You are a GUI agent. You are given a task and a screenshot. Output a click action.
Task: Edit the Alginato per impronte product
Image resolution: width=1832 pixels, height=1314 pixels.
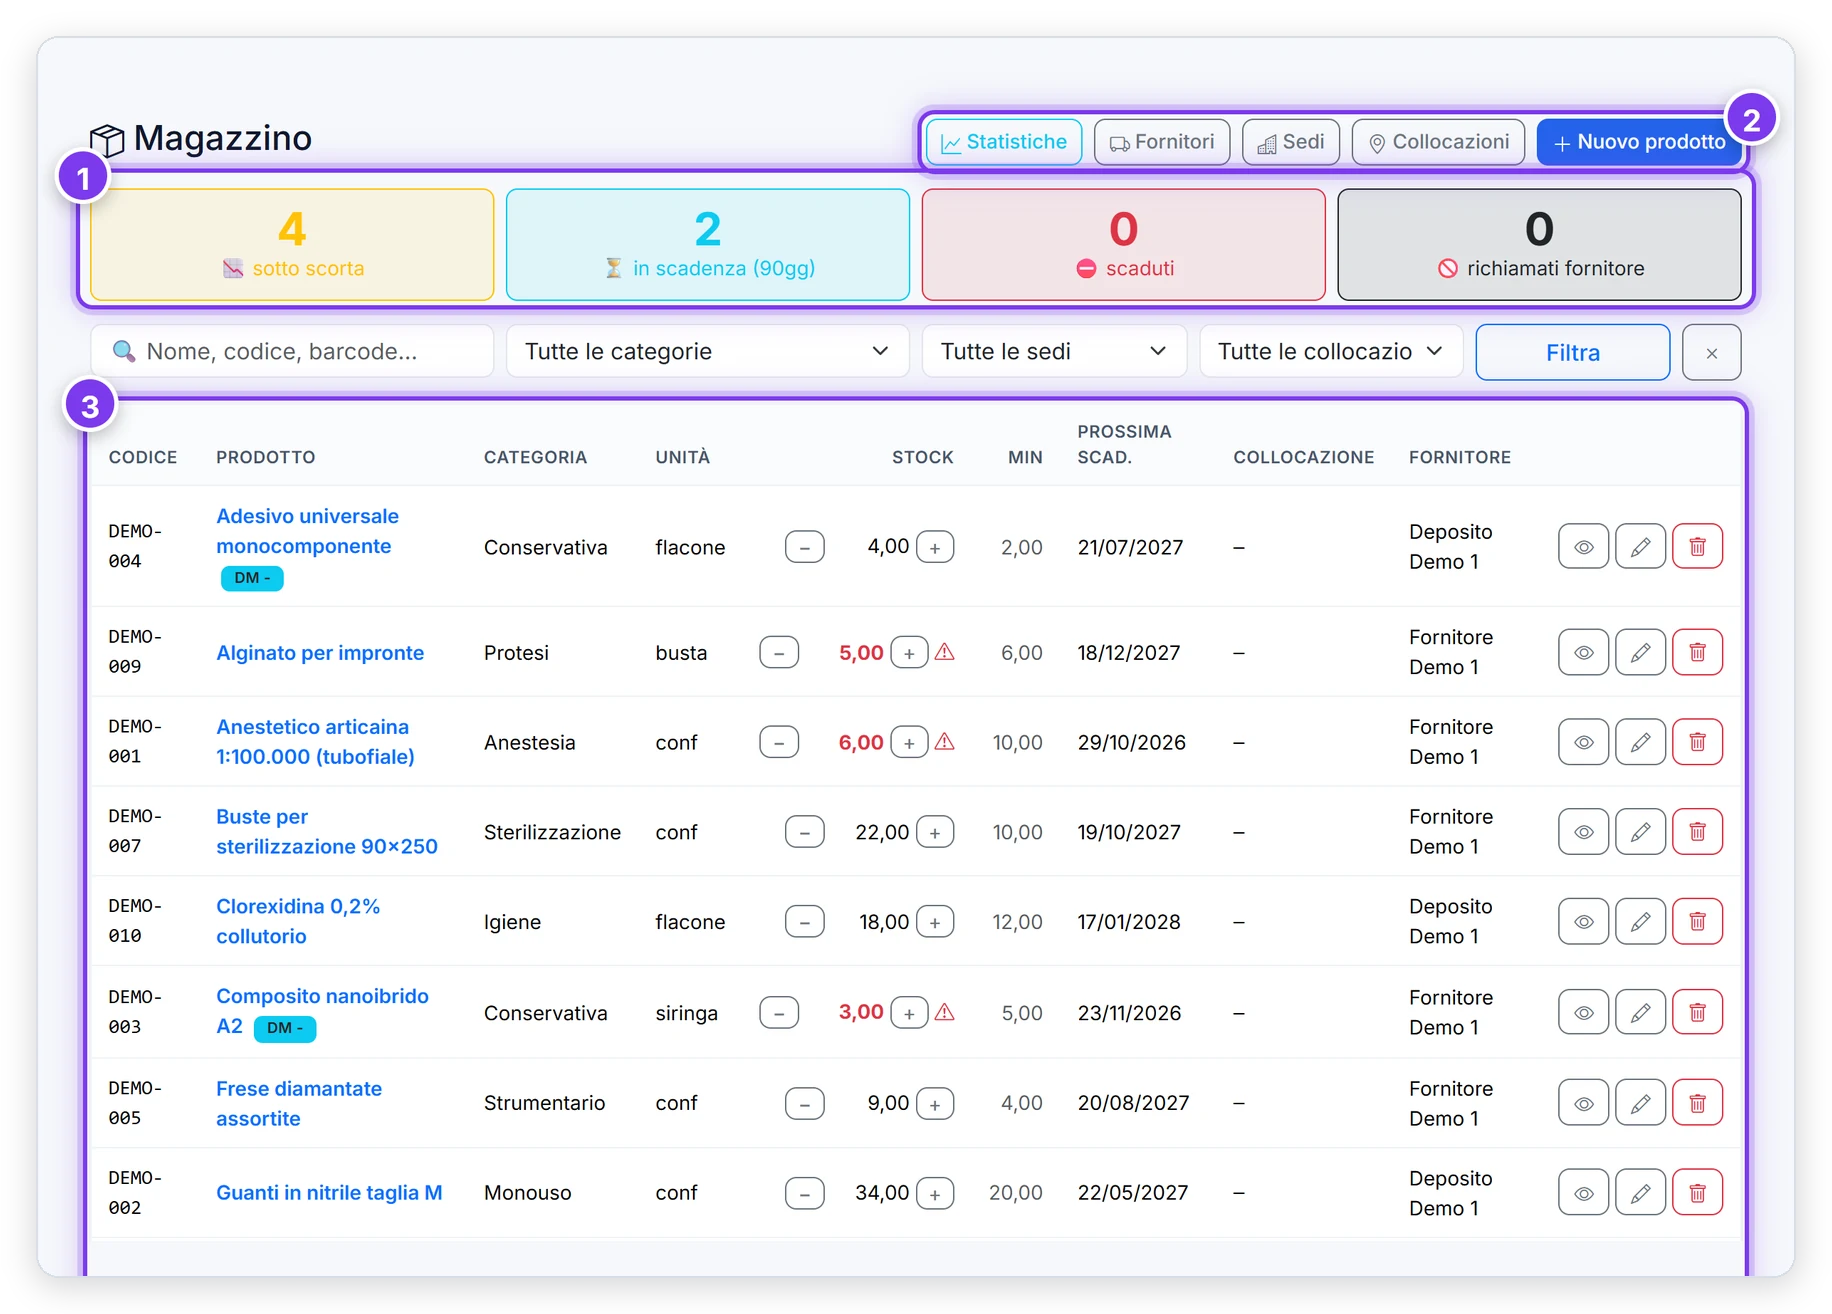(x=1640, y=652)
